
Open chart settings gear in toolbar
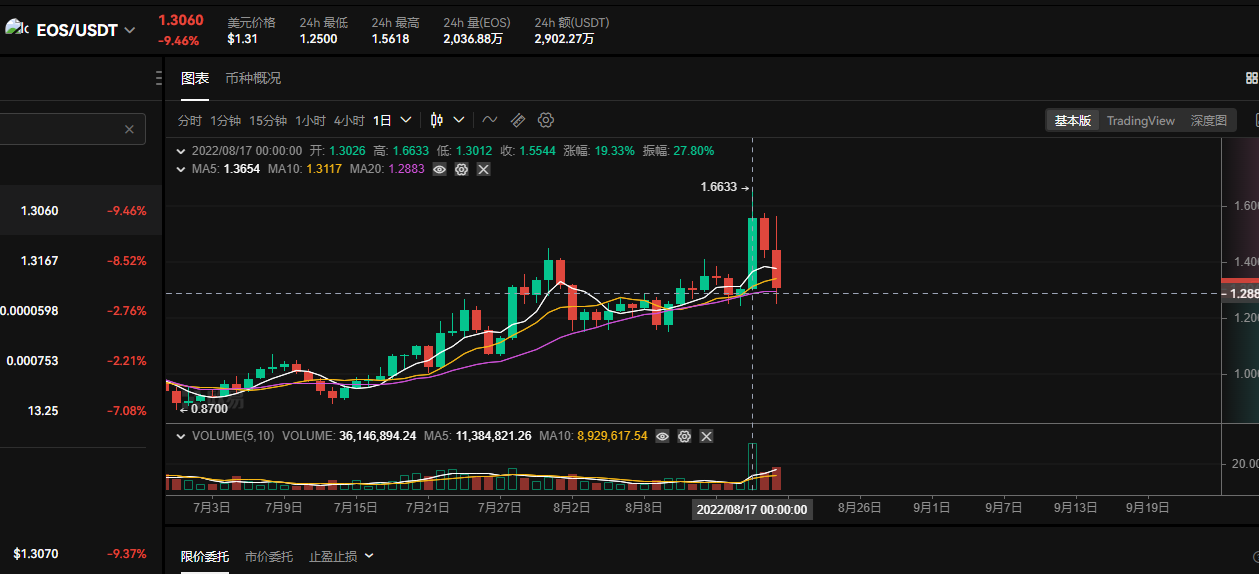pyautogui.click(x=546, y=120)
